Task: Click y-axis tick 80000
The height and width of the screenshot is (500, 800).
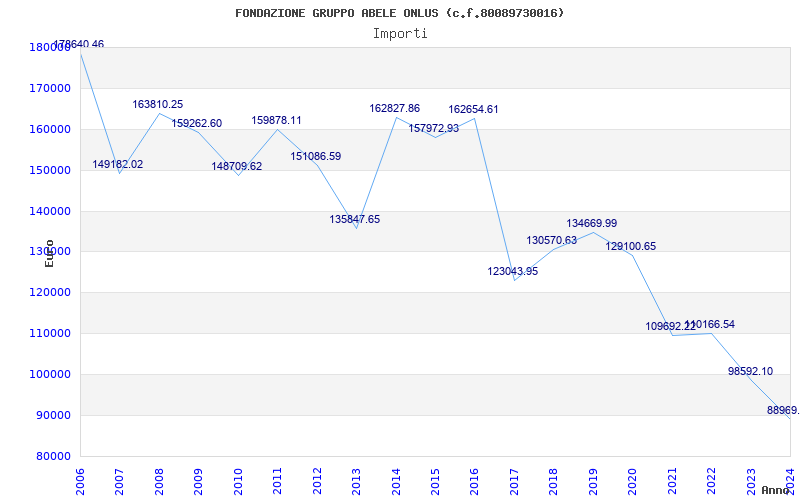Action: click(56, 456)
